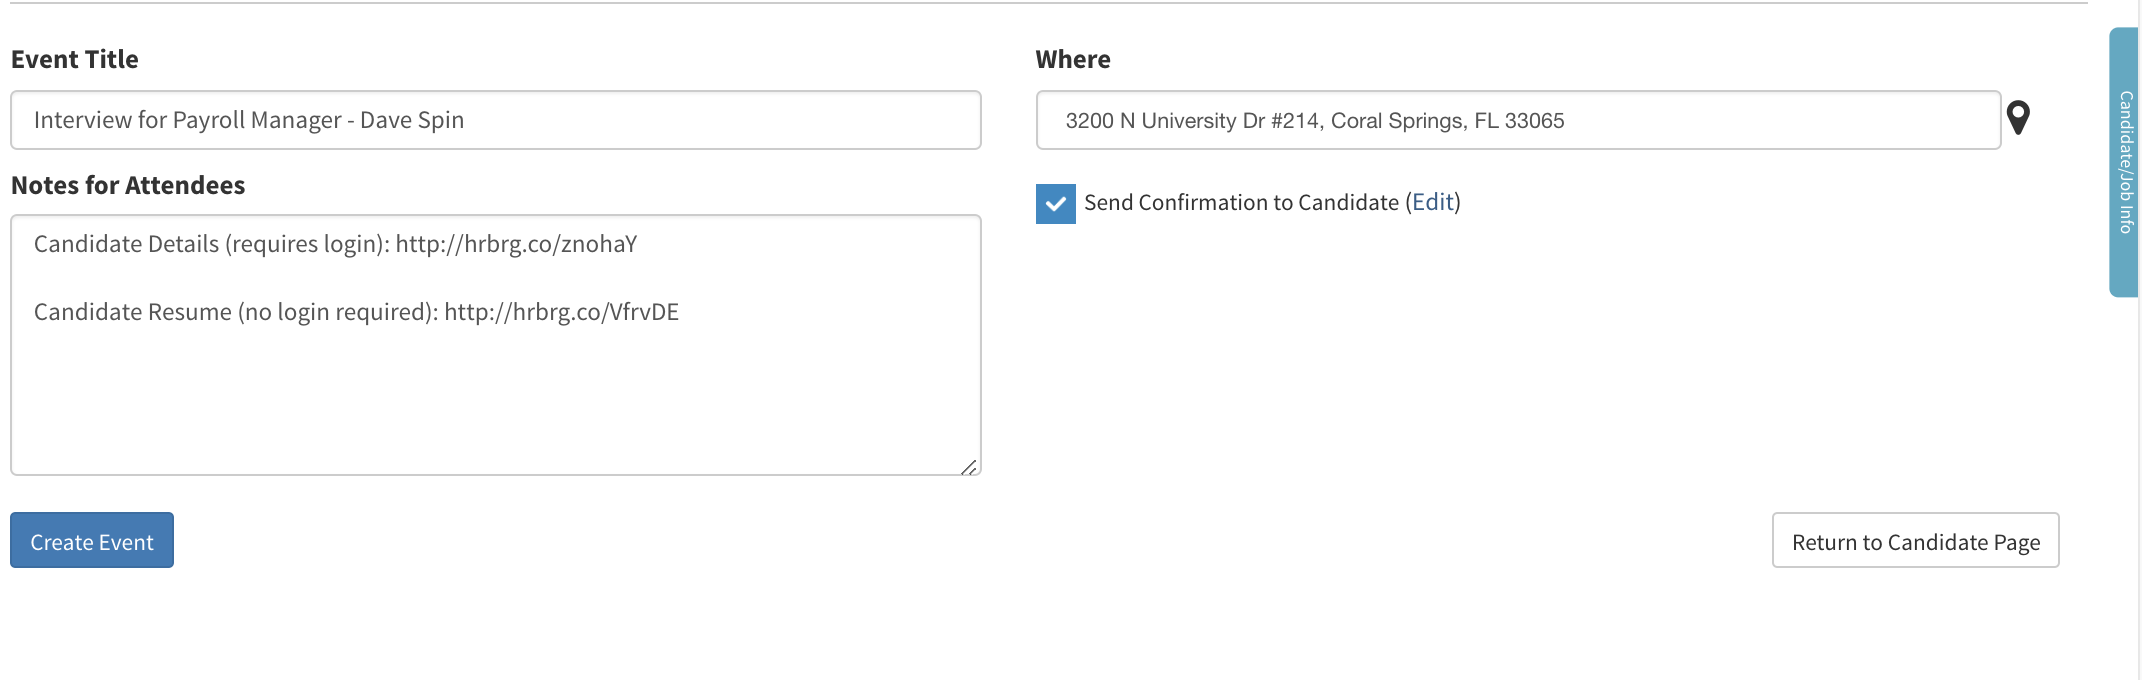The width and height of the screenshot is (2142, 680).
Task: Click the Candidate Resume URL in notes
Action: pyautogui.click(x=561, y=312)
